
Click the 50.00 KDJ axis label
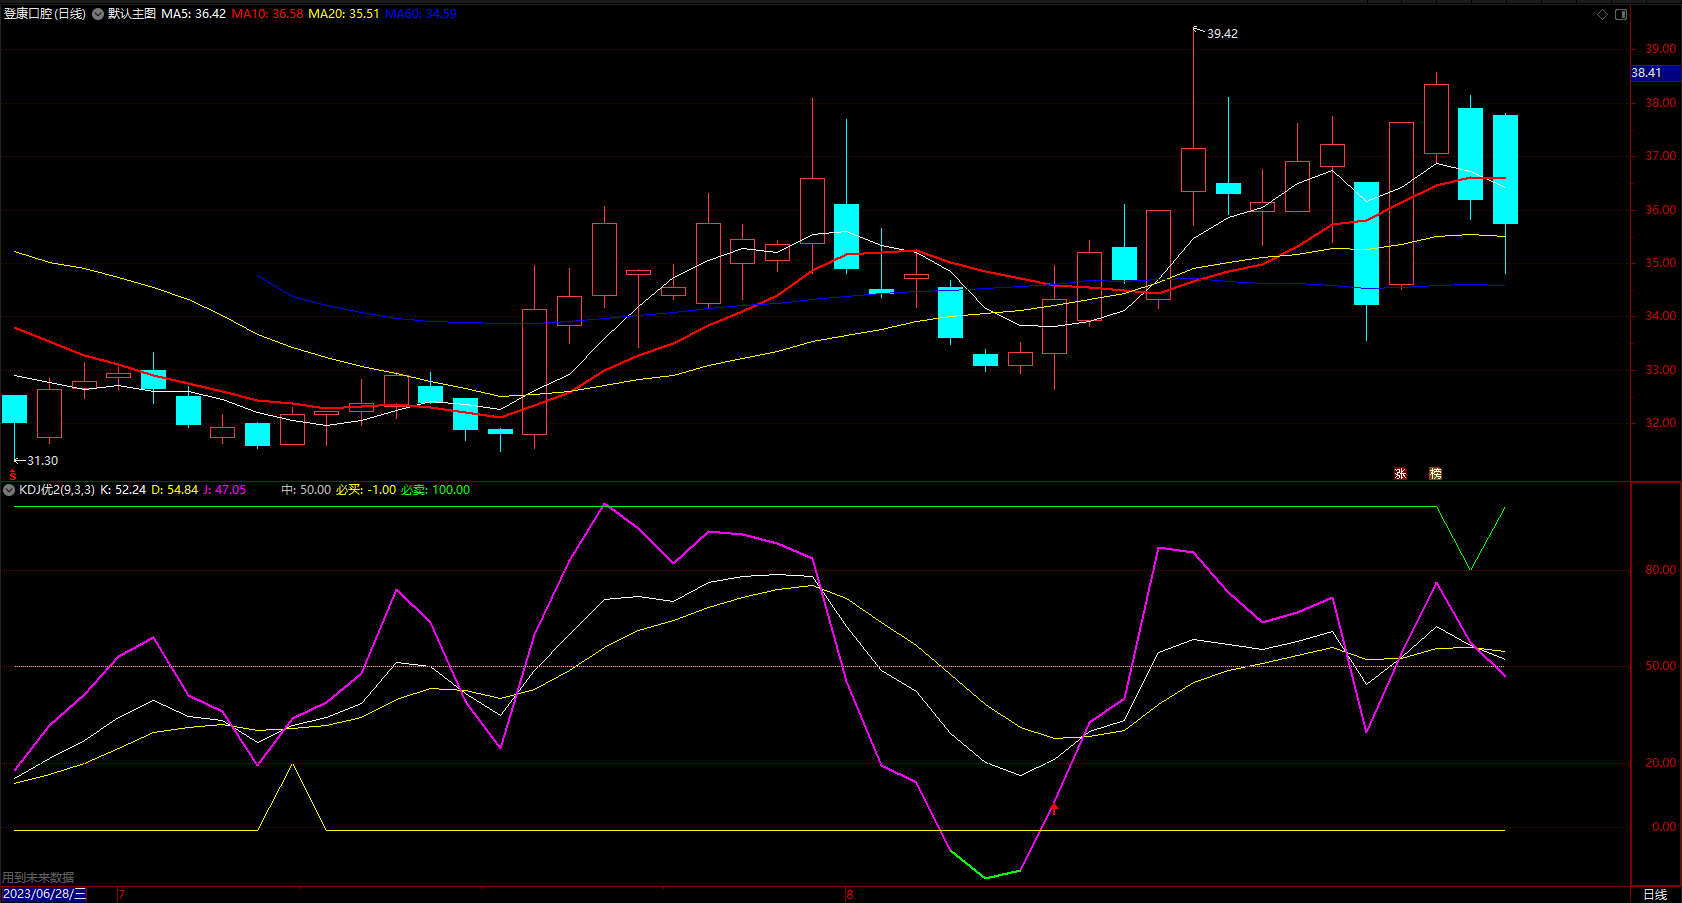click(1661, 666)
